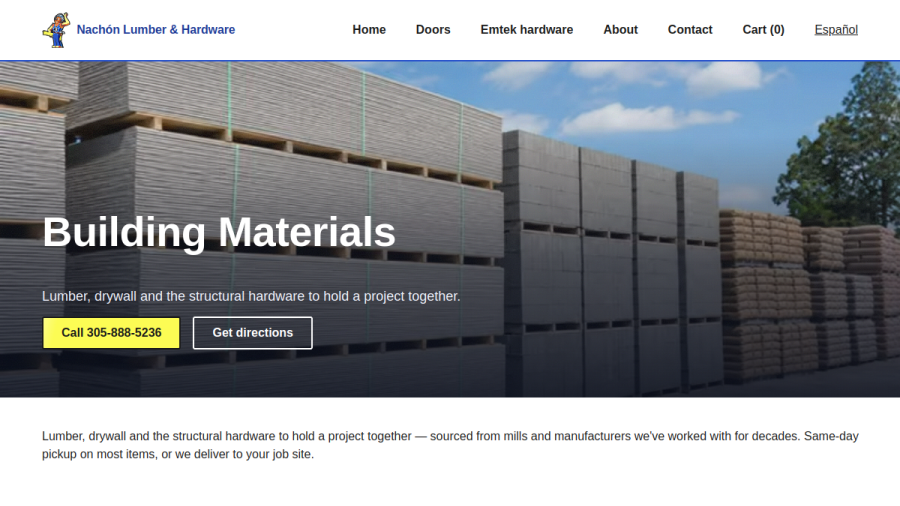The image size is (900, 506).
Task: Click the Get directions button
Action: point(253,333)
